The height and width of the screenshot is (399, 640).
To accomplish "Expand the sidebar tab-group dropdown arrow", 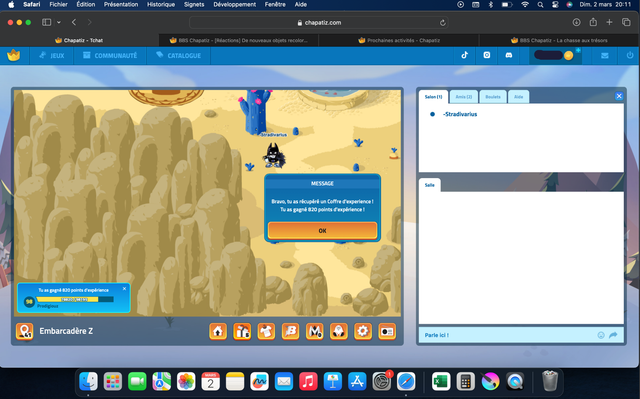I will tap(59, 22).
